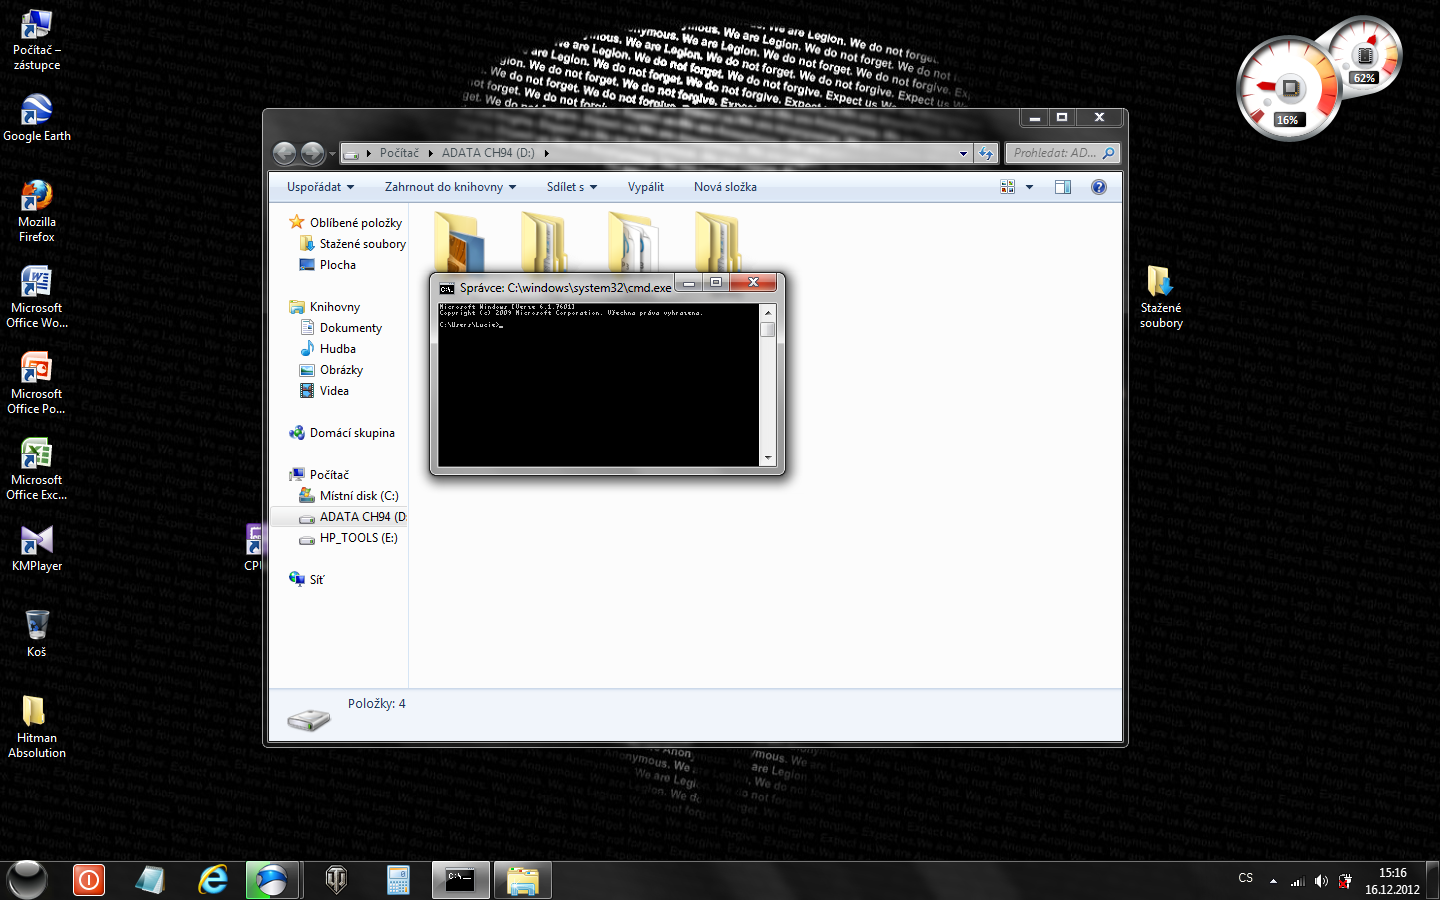Expand the breadcrumb arrow after Počítač
Viewport: 1440px width, 900px height.
click(431, 153)
